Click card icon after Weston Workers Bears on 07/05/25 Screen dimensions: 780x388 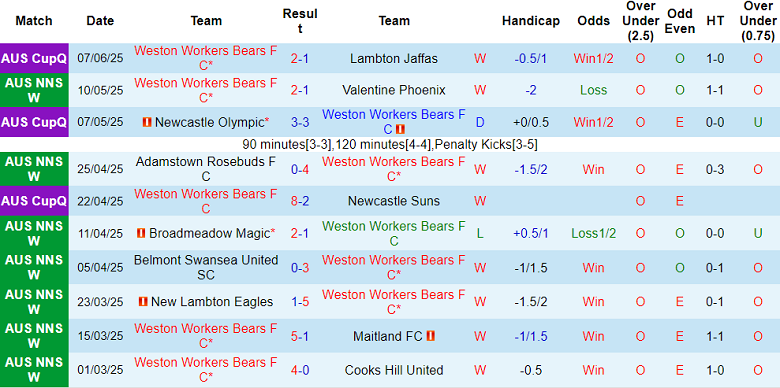click(x=400, y=129)
